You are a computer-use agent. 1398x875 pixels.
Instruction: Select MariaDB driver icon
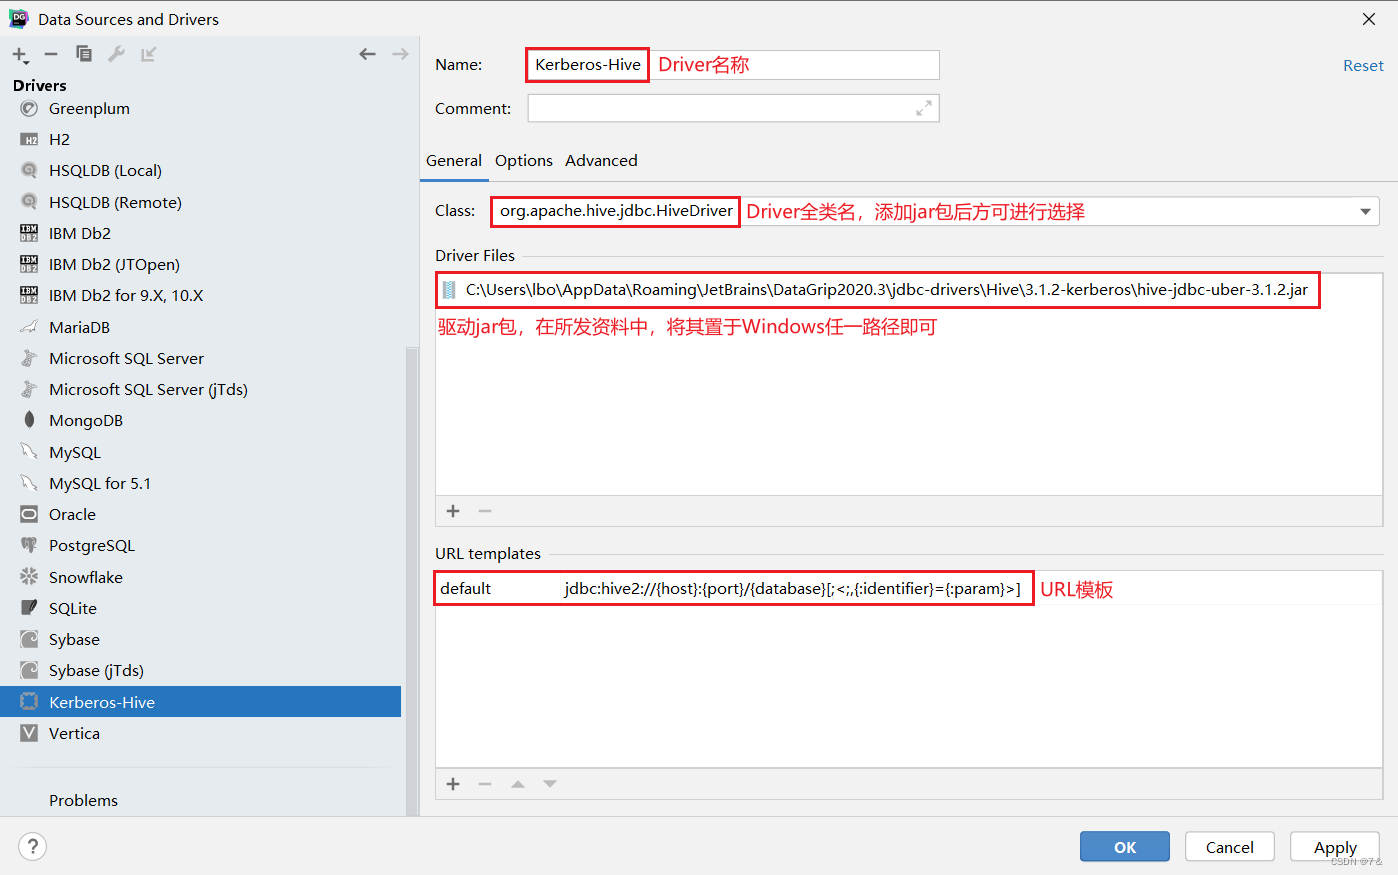29,327
